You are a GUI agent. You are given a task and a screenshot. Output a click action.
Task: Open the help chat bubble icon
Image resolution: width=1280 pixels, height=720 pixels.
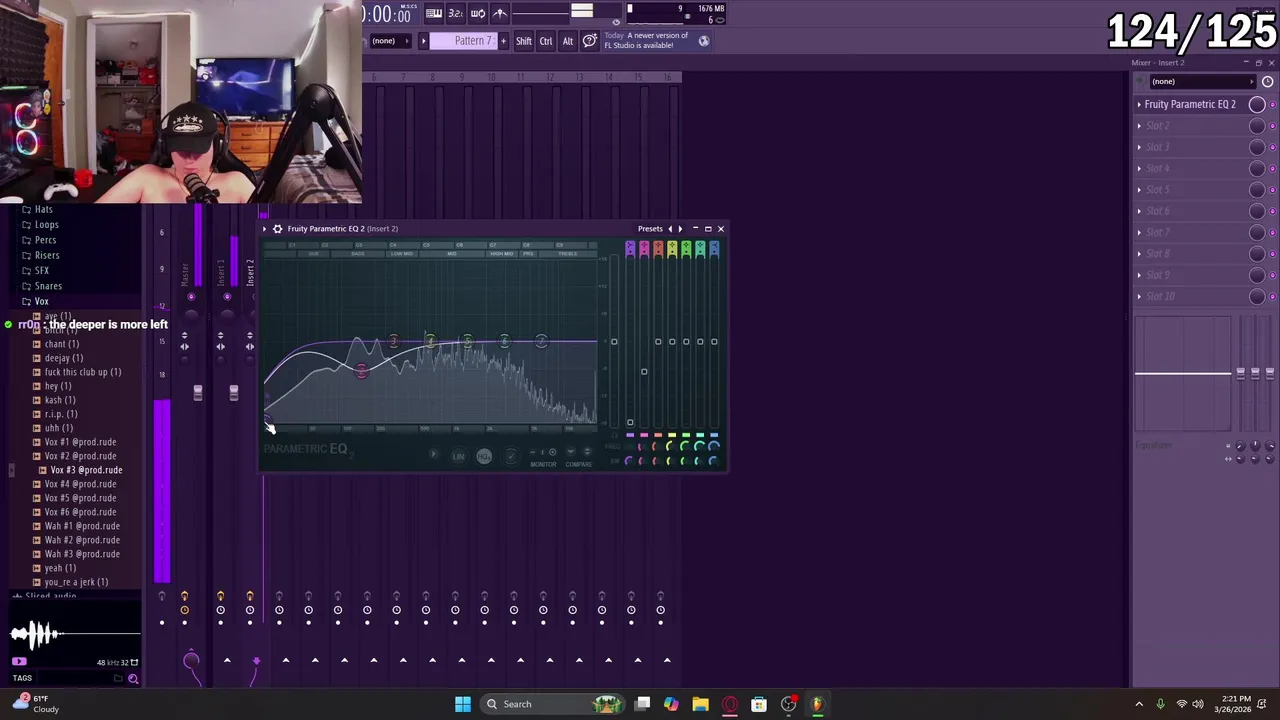[590, 40]
